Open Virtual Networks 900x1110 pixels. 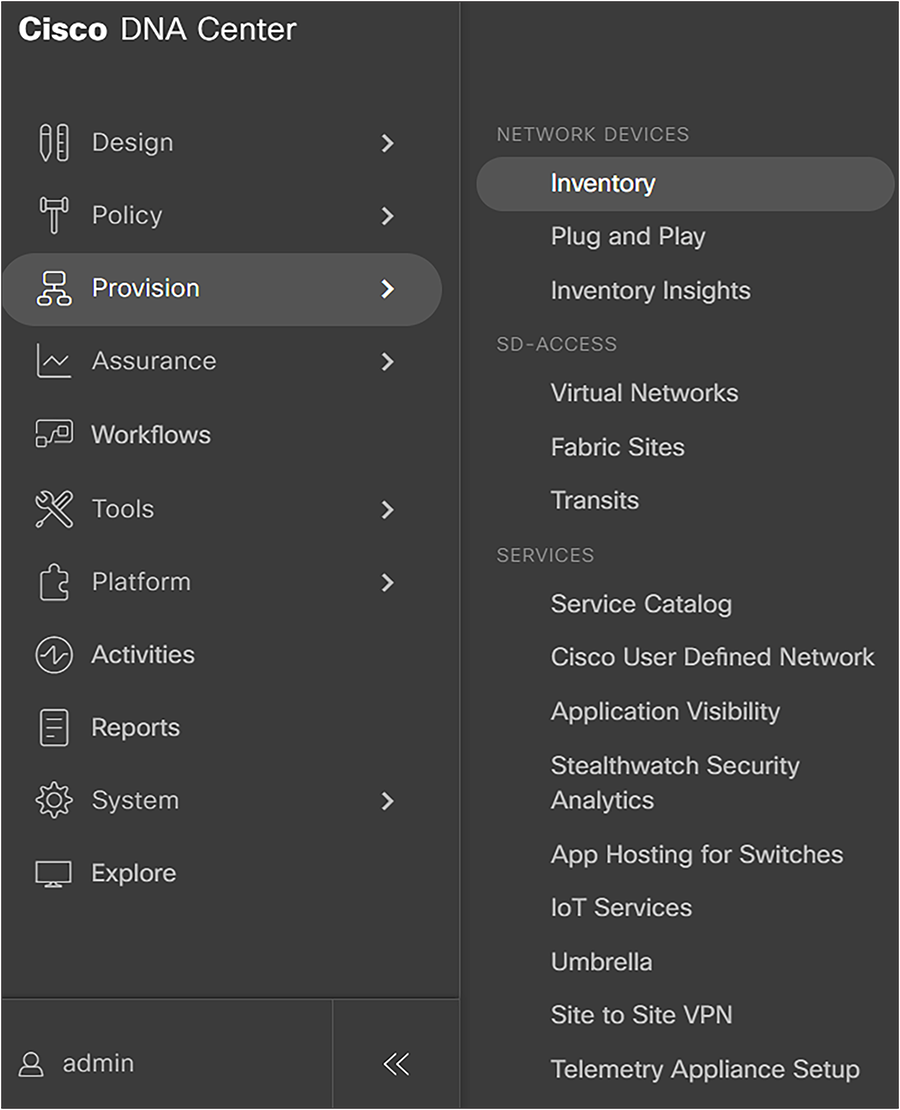(644, 393)
